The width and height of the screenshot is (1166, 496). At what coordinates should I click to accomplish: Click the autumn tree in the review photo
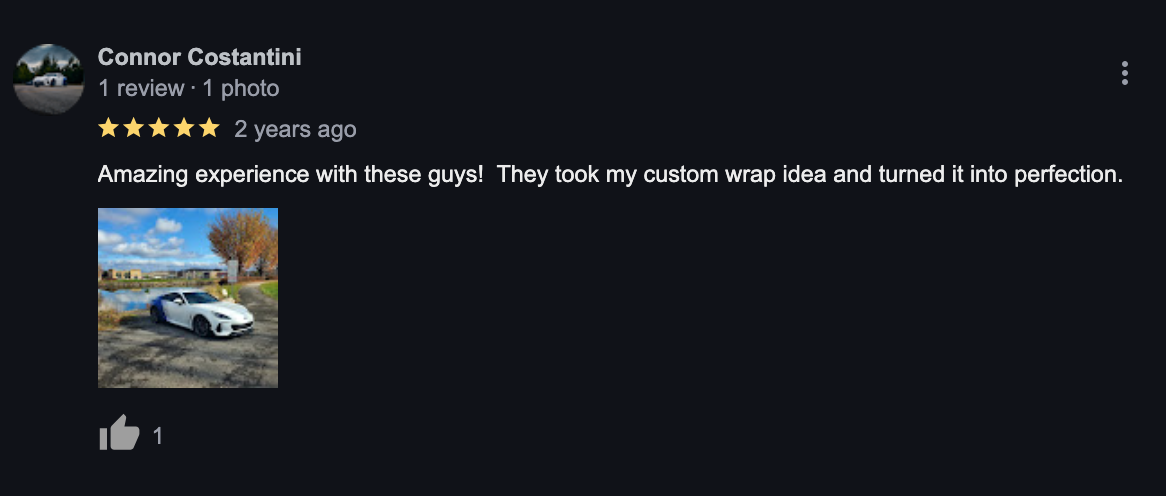click(242, 242)
